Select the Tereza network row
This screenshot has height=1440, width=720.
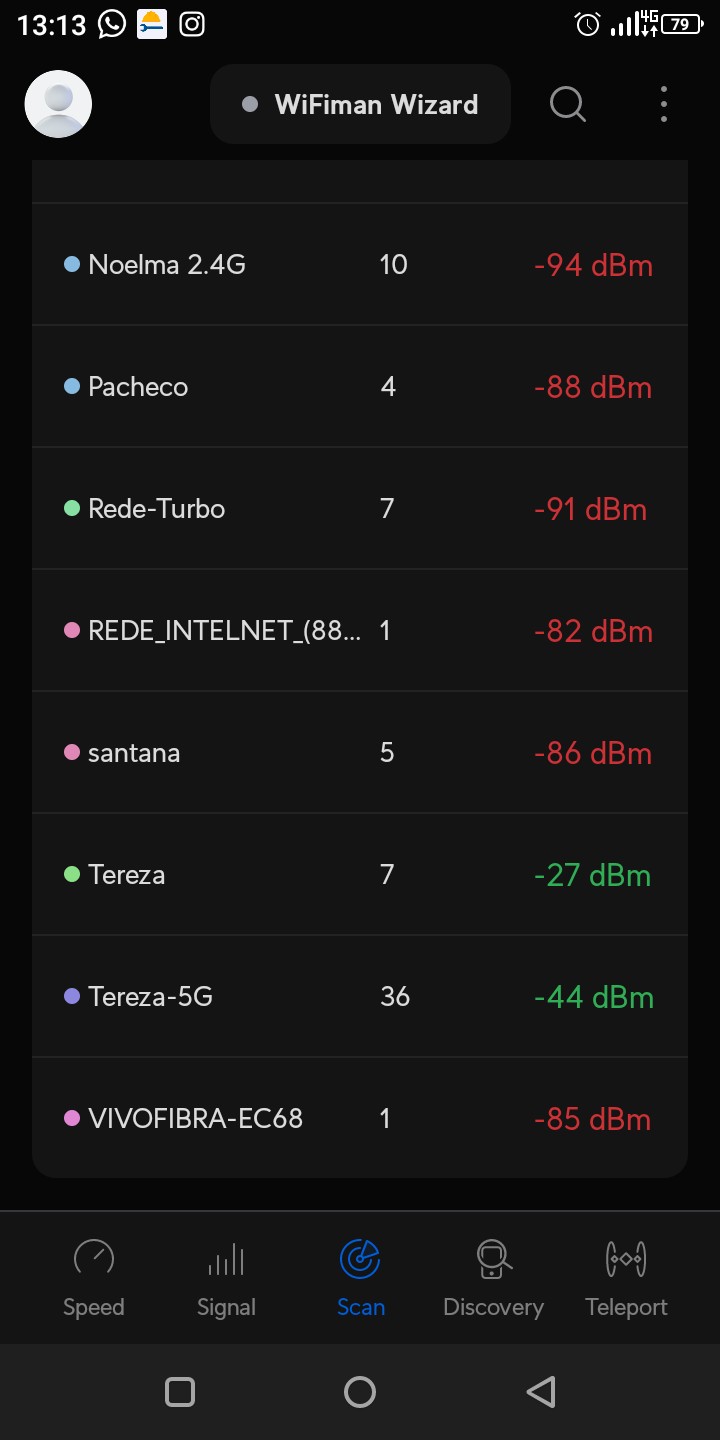click(360, 875)
